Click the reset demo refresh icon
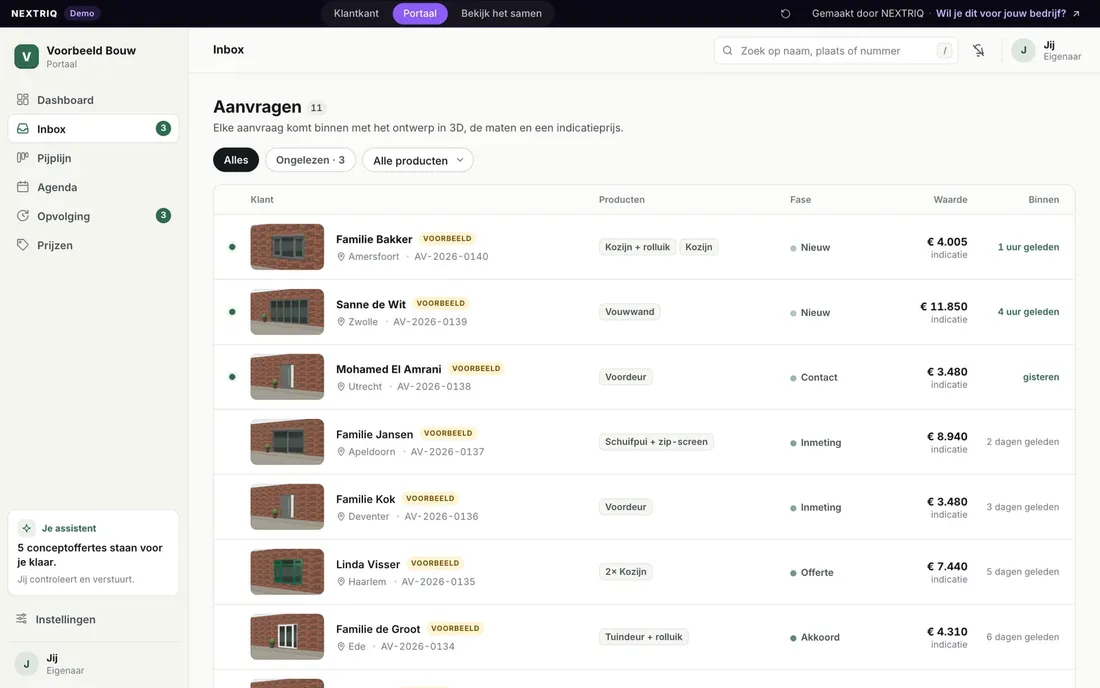 click(786, 13)
